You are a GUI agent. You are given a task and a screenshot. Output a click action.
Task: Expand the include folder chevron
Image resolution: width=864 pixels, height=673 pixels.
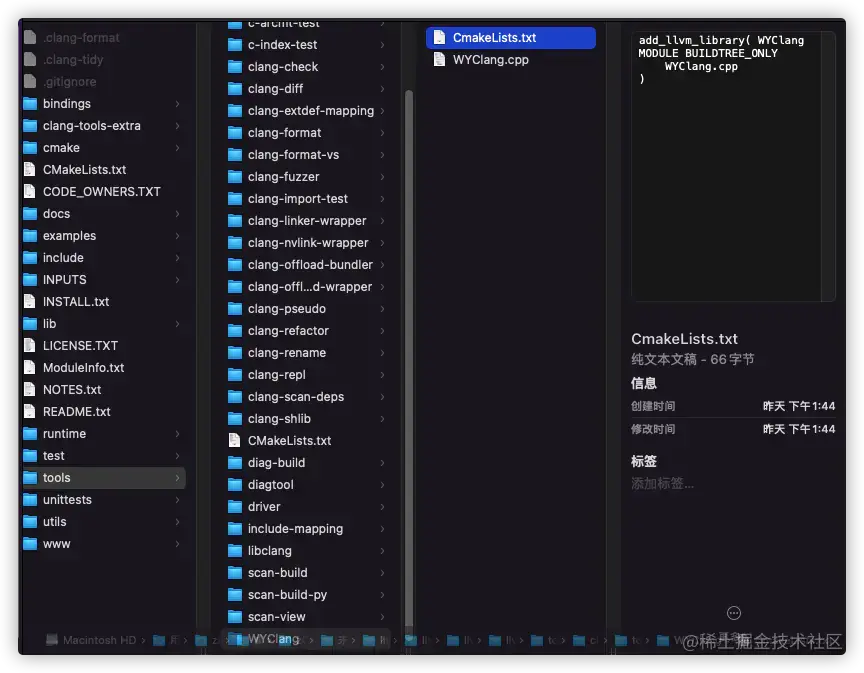[x=178, y=257]
